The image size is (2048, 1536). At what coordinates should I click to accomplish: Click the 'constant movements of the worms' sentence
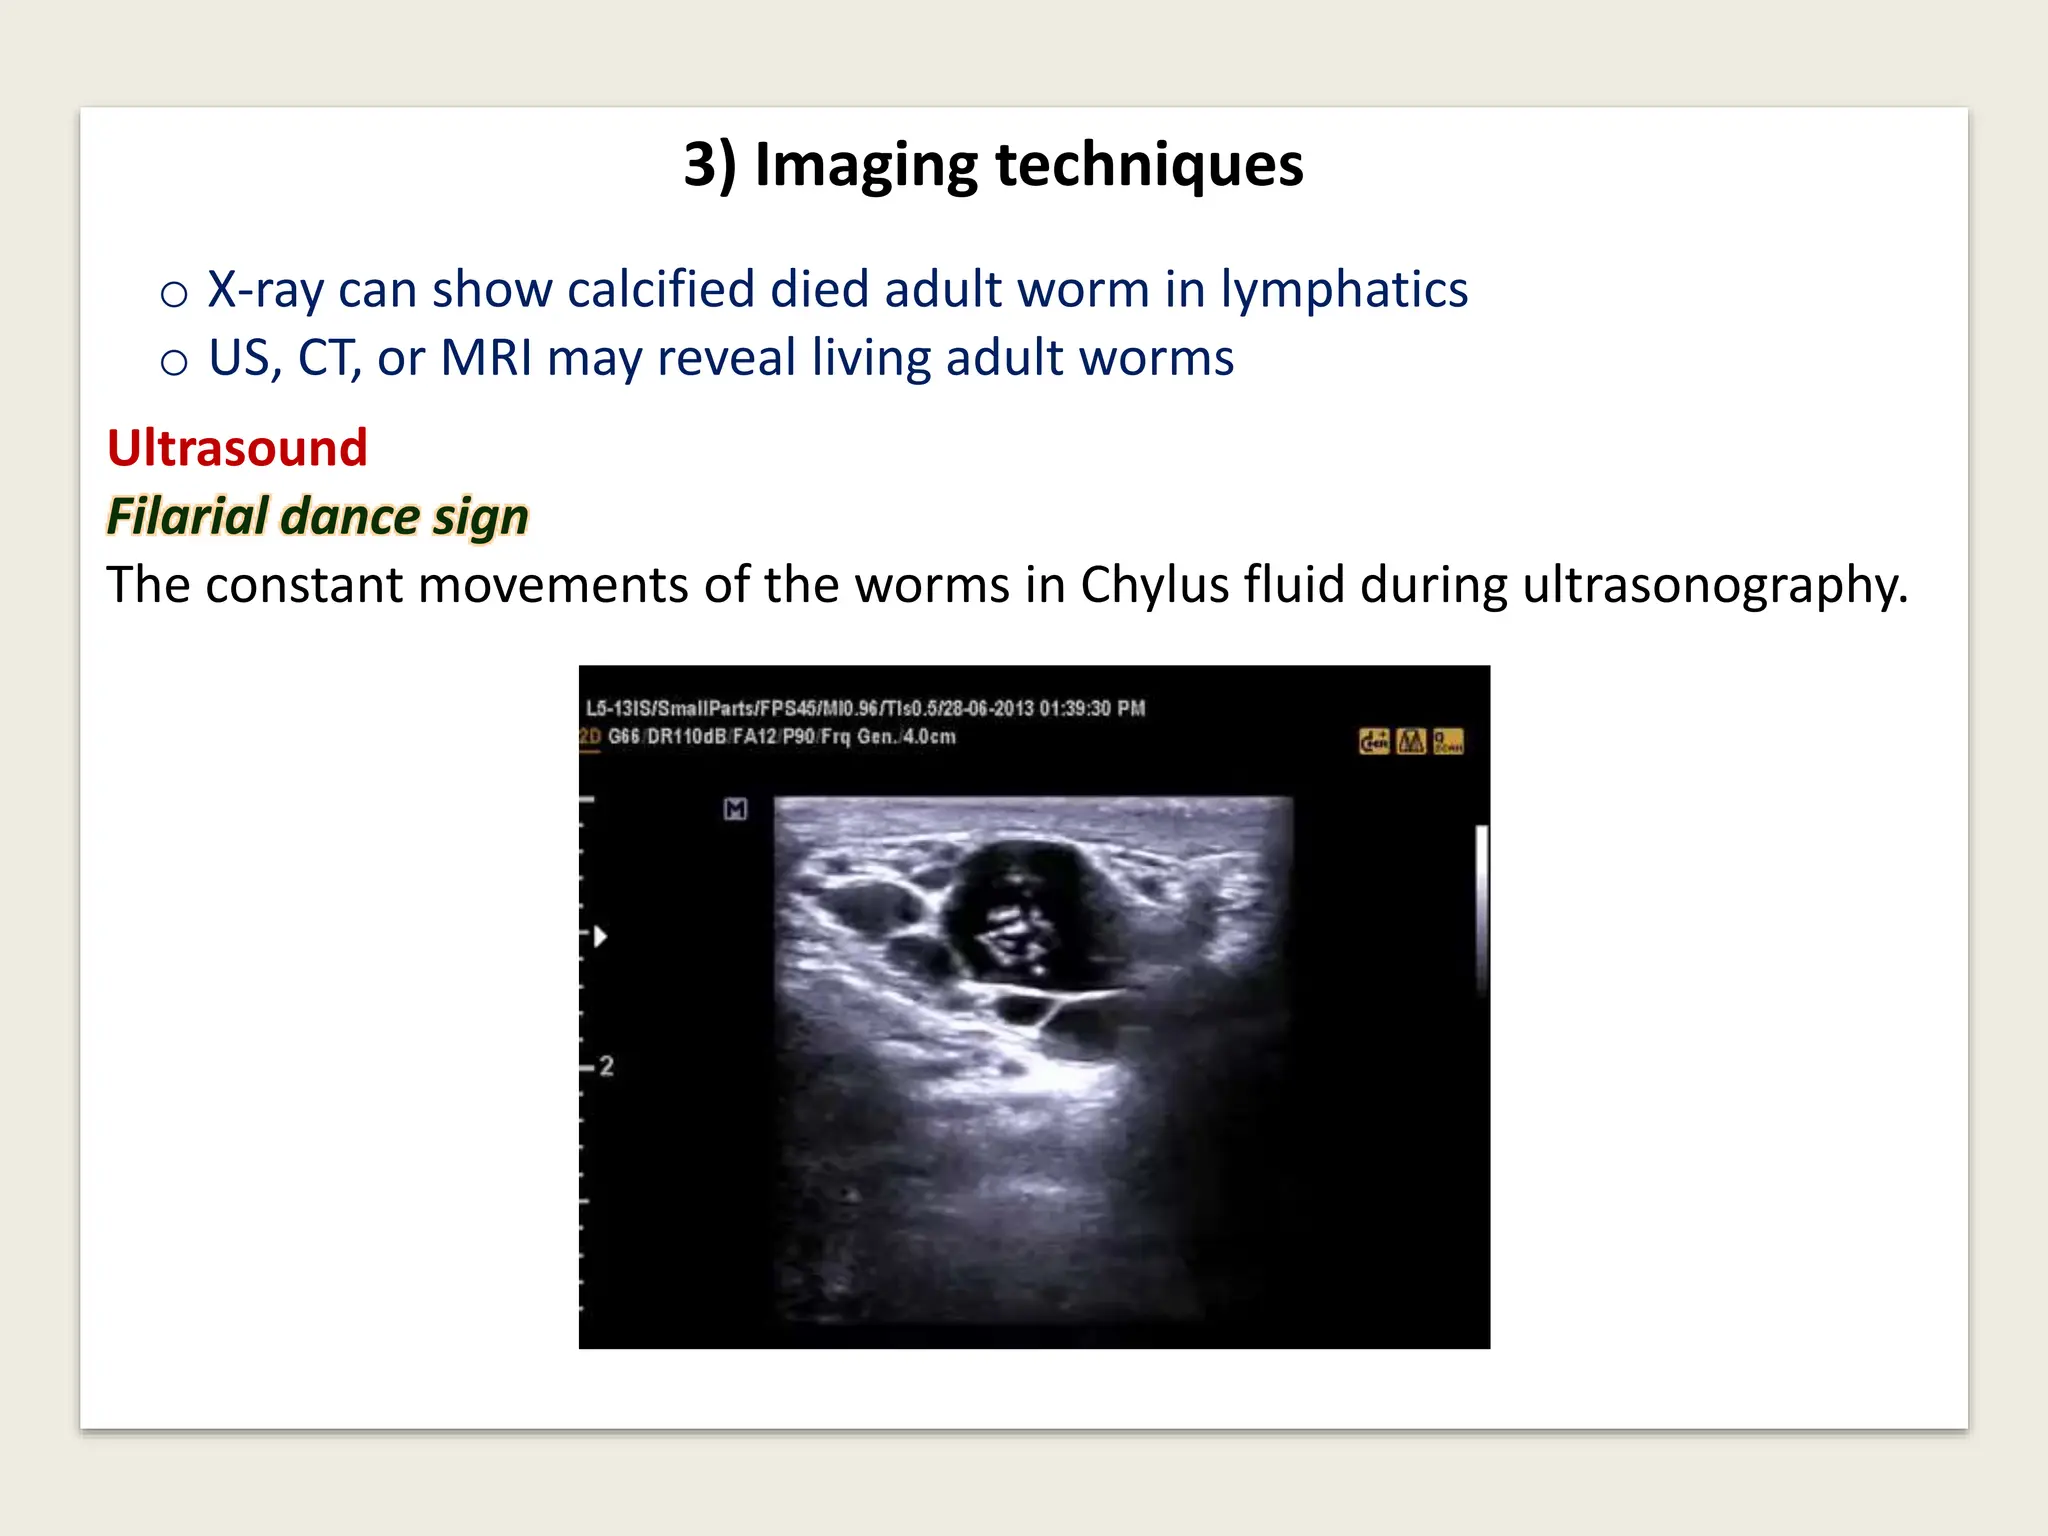pyautogui.click(x=1007, y=585)
